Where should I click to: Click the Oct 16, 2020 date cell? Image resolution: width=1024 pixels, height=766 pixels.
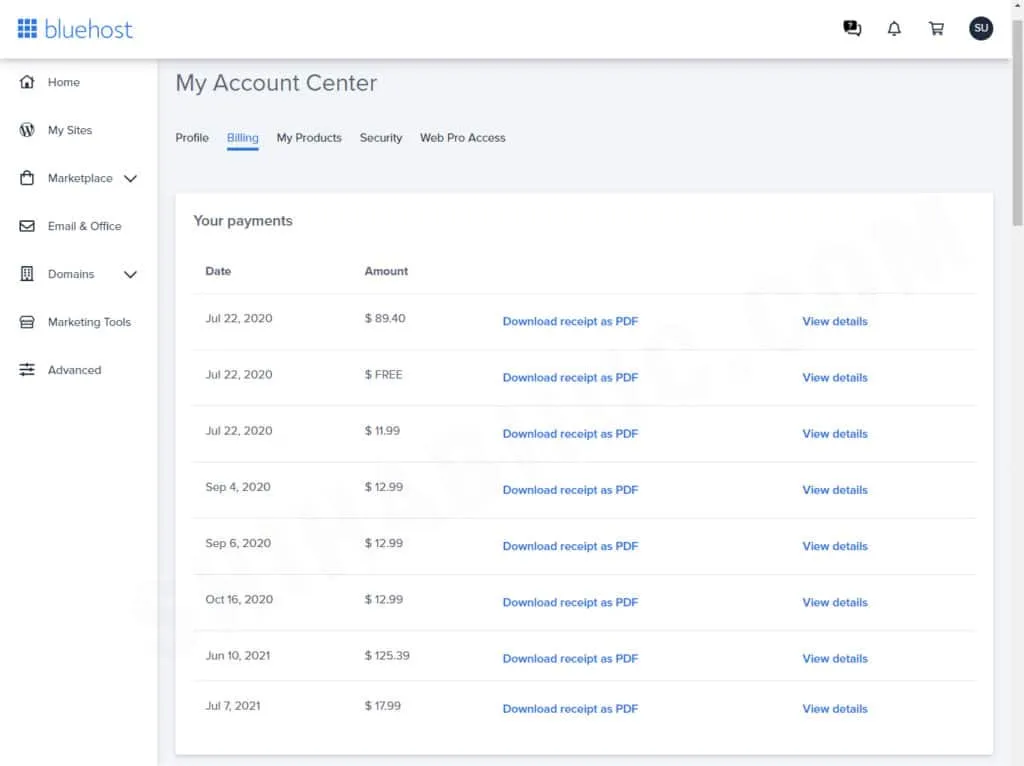239,599
